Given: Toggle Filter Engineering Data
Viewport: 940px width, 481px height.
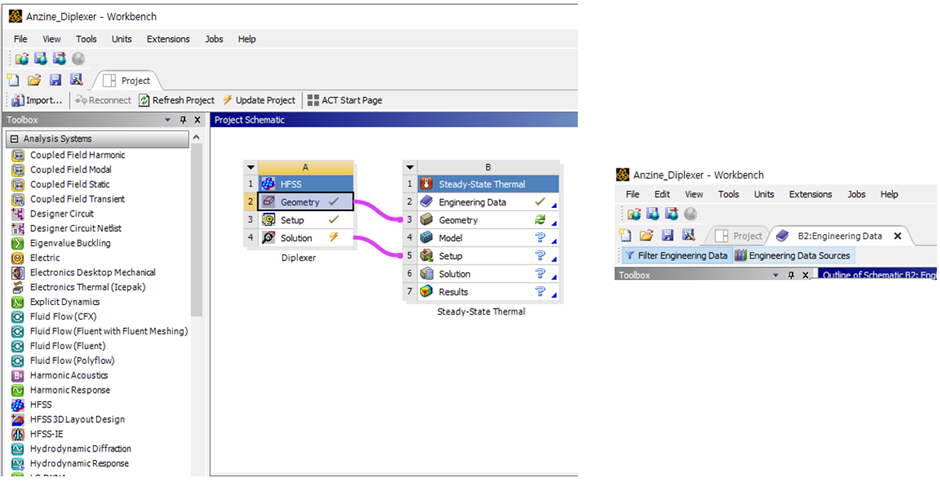Looking at the screenshot, I should pyautogui.click(x=676, y=255).
